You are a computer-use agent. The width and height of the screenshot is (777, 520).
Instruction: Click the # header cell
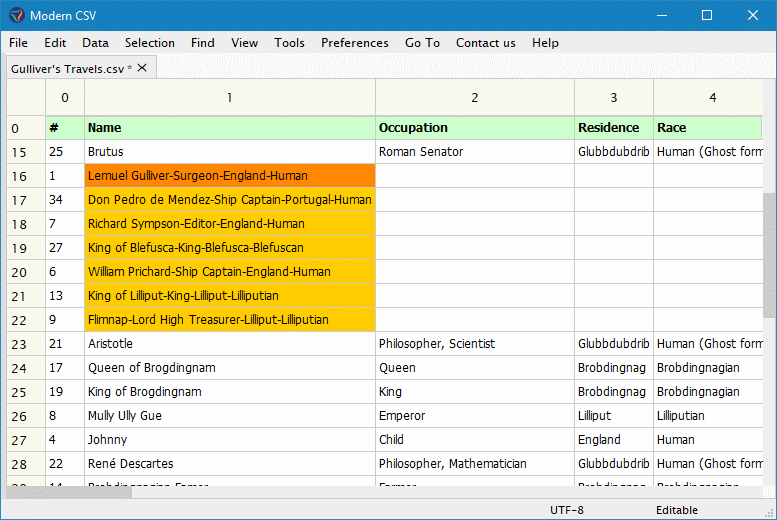coord(65,128)
